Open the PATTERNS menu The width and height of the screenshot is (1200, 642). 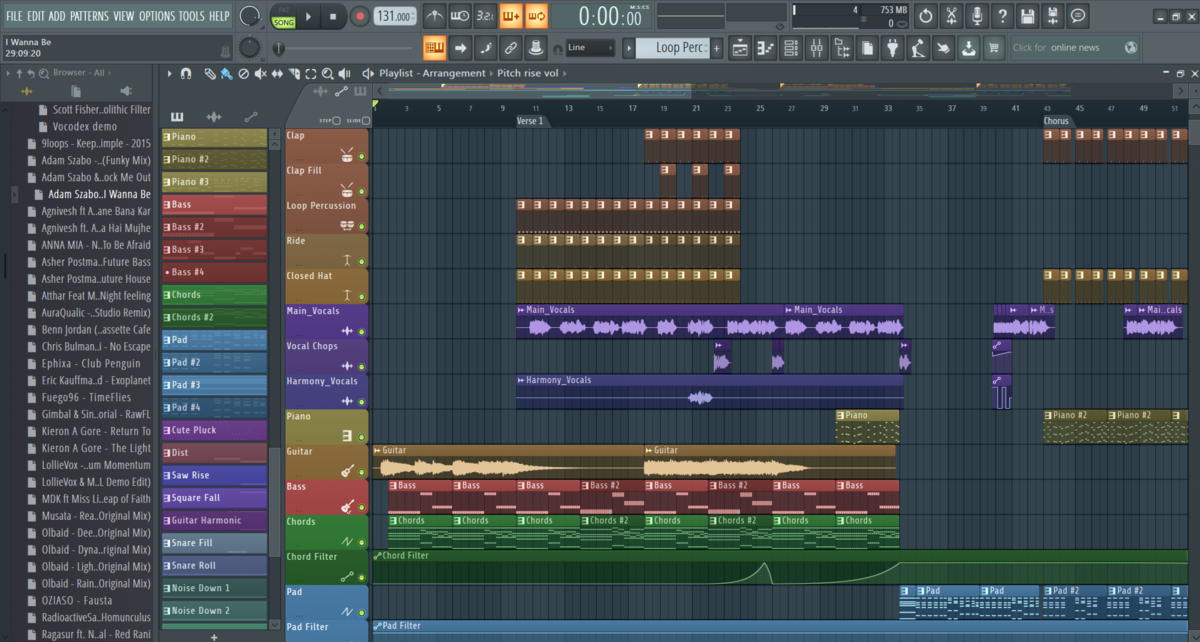click(90, 16)
